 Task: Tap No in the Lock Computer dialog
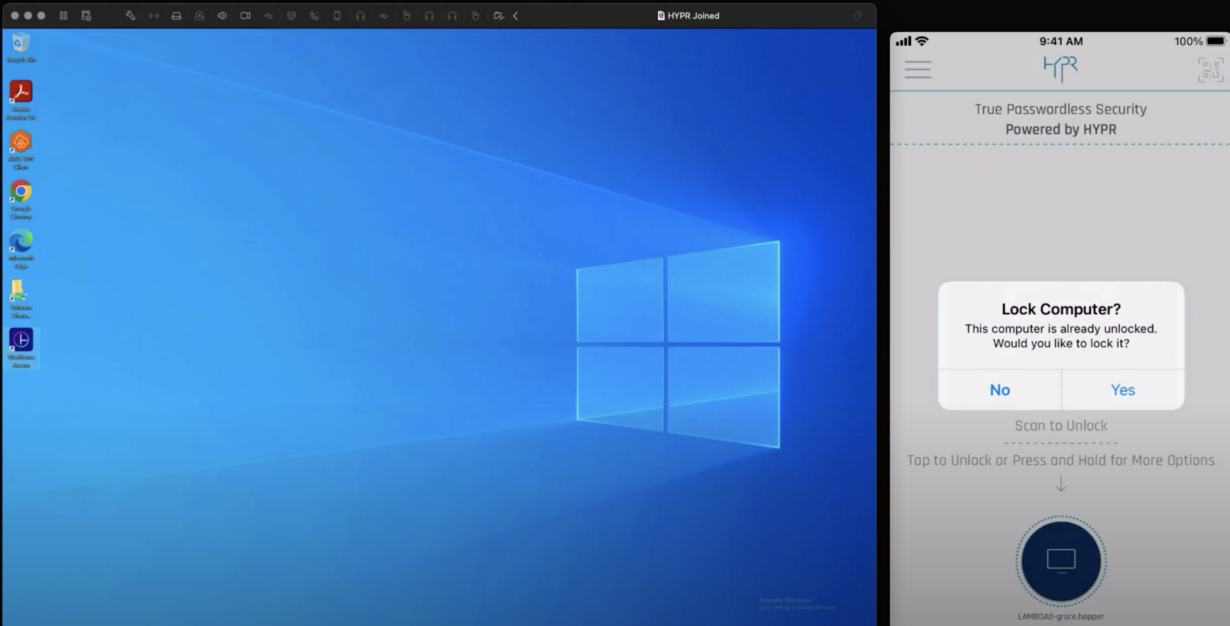tap(1000, 390)
